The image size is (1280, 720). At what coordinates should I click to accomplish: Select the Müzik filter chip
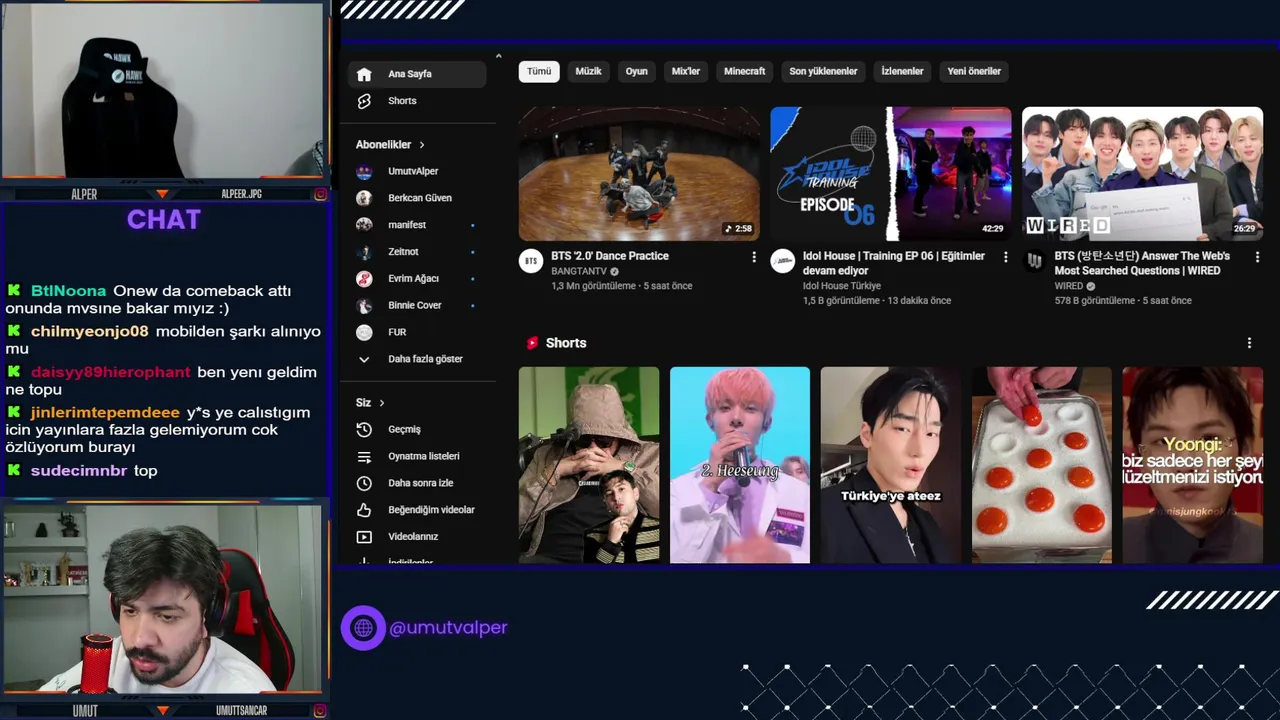pos(589,71)
